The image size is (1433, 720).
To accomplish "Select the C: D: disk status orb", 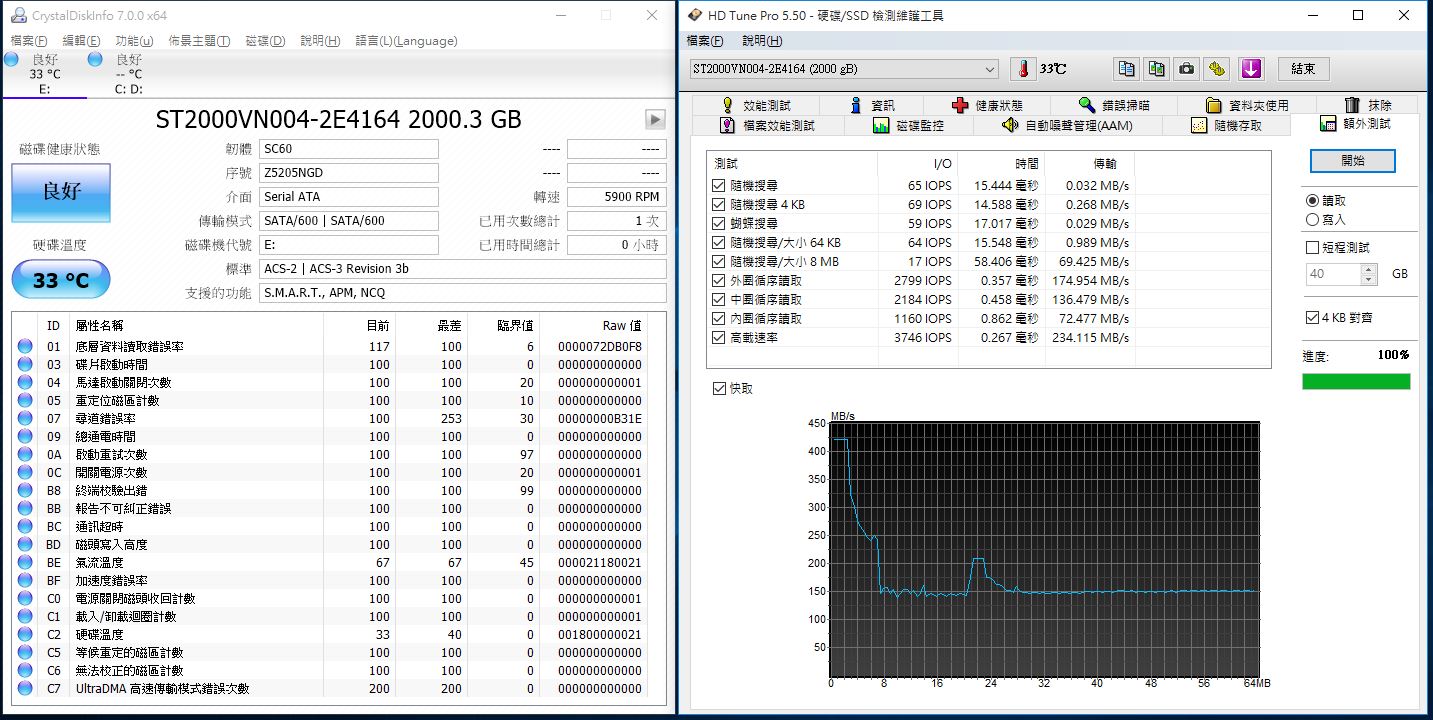I will pos(95,59).
